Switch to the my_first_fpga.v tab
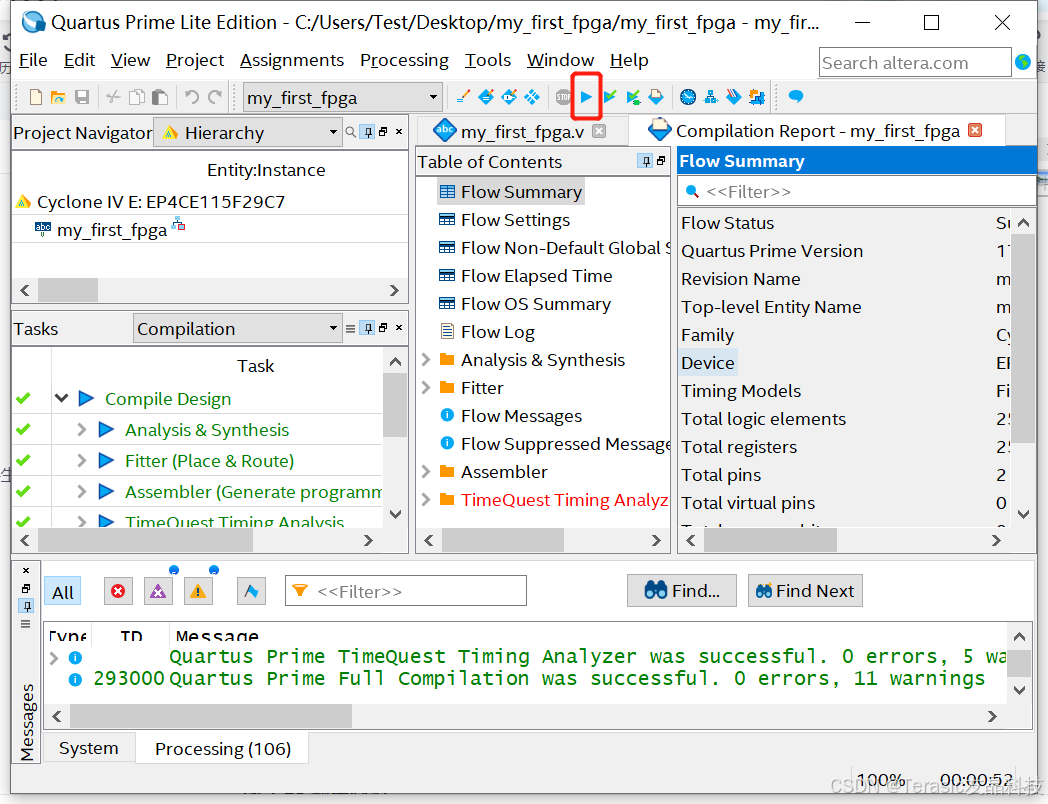The image size is (1048, 804). [x=521, y=132]
